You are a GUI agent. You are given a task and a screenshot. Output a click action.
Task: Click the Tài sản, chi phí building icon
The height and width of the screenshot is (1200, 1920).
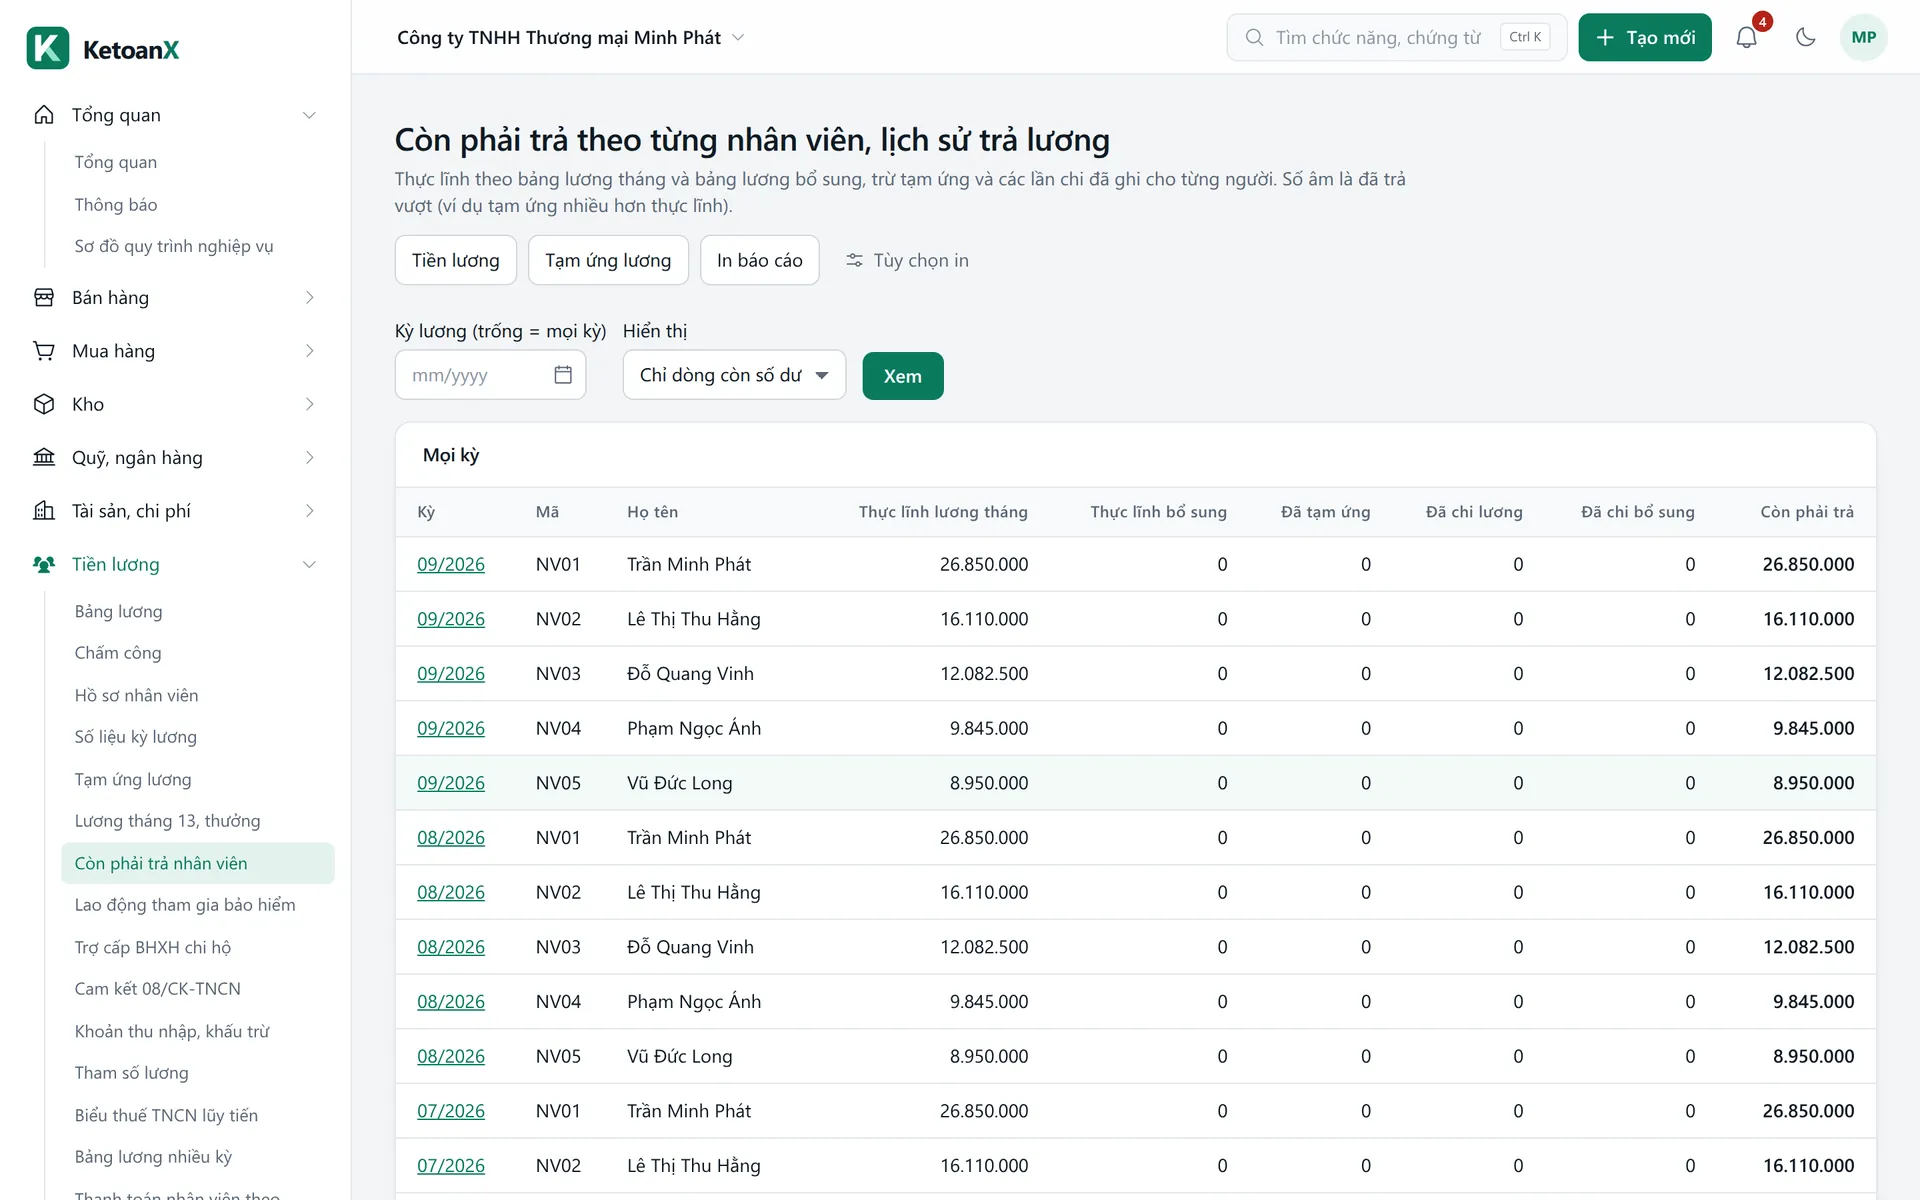click(x=44, y=511)
